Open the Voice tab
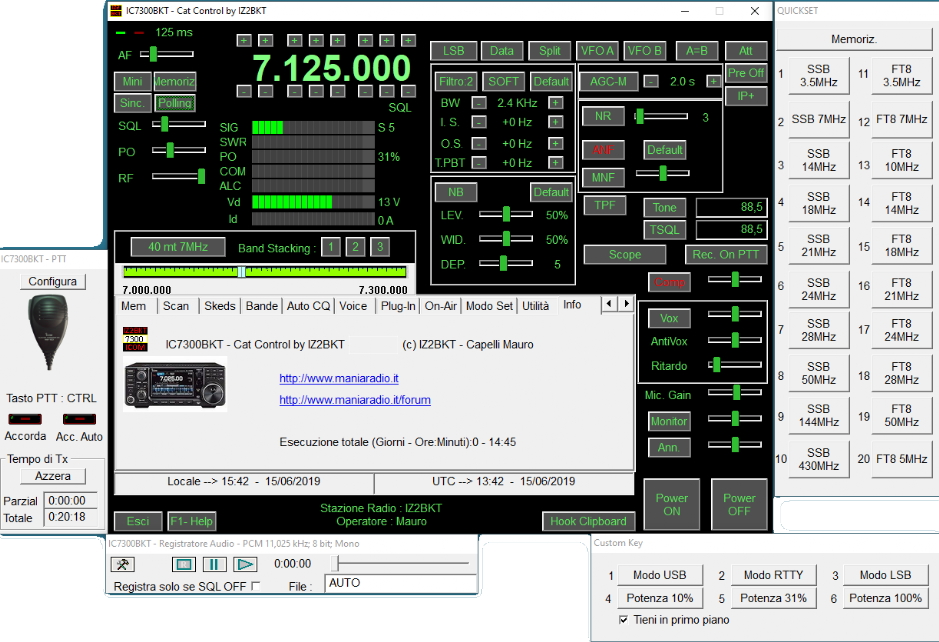Image resolution: width=939 pixels, height=642 pixels. point(353,306)
